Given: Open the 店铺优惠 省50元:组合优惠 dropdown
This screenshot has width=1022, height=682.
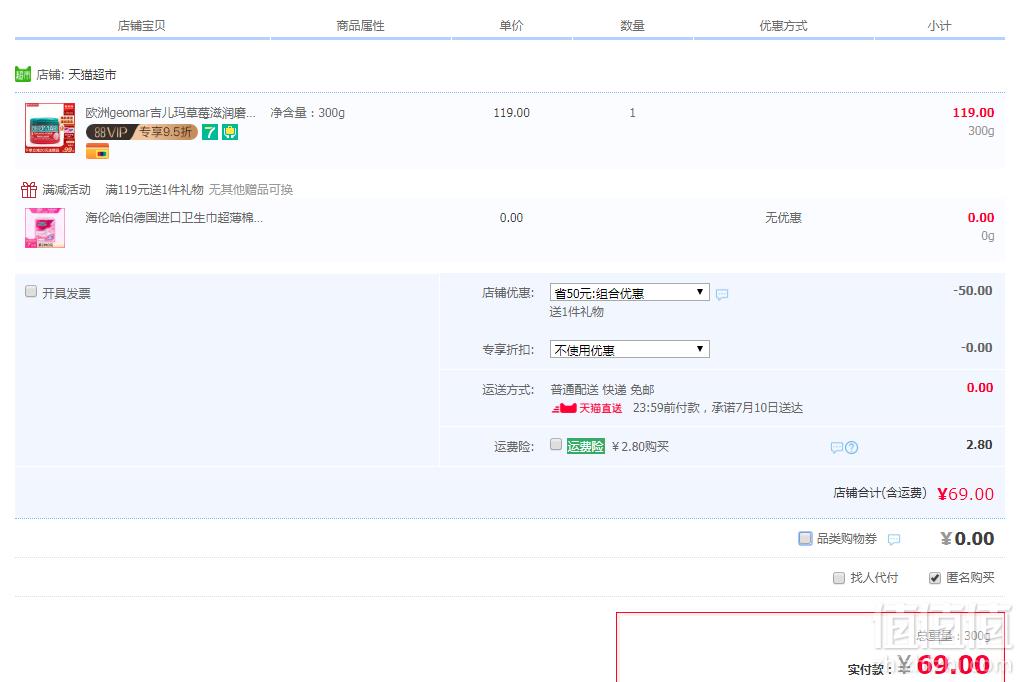Looking at the screenshot, I should [x=630, y=293].
